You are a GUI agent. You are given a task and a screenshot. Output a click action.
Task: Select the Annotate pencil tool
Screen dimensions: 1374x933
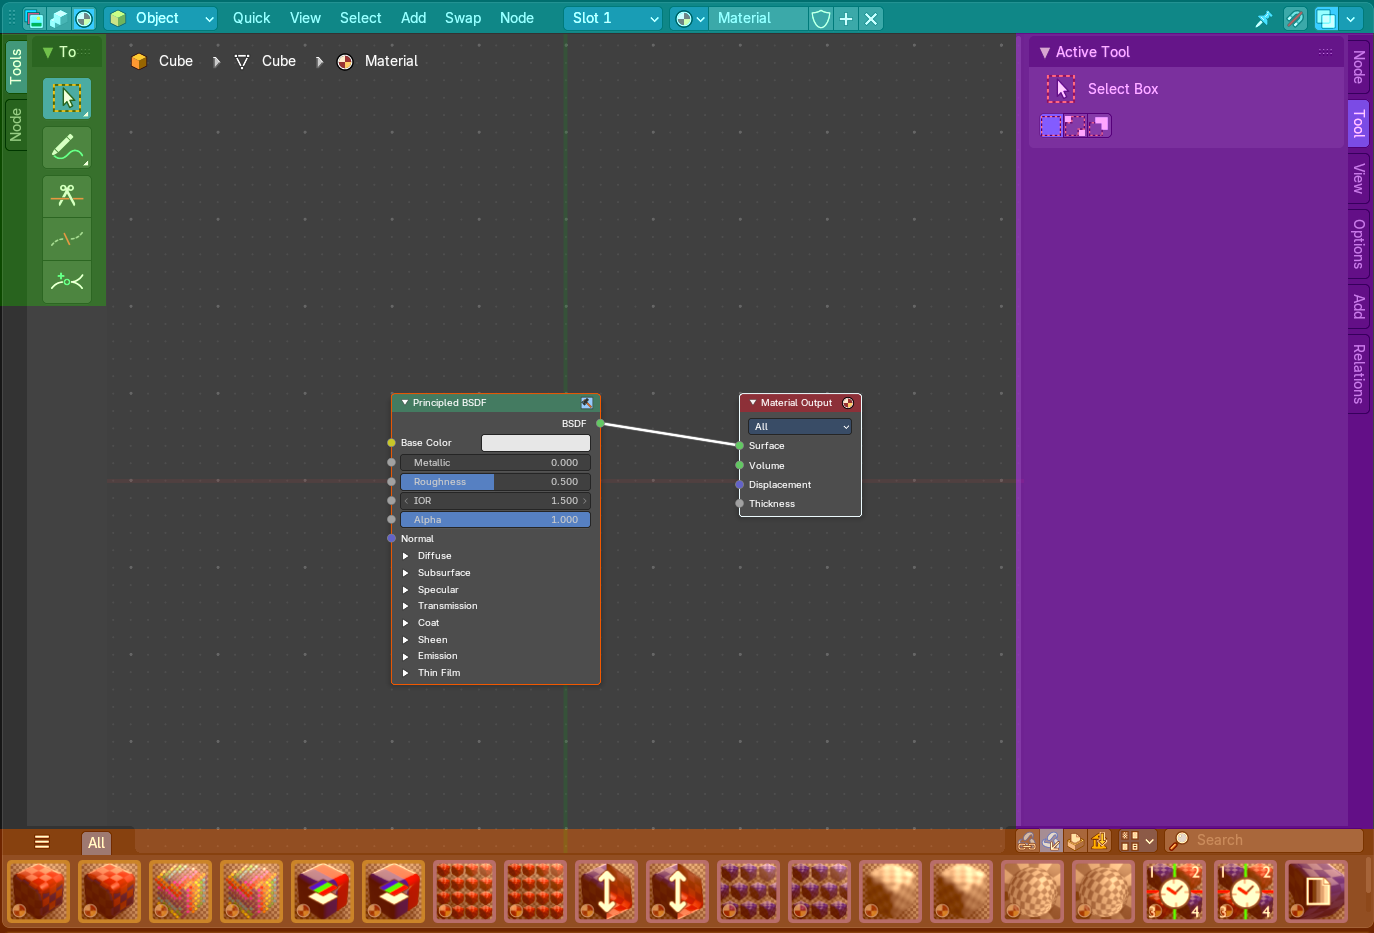tap(67, 148)
